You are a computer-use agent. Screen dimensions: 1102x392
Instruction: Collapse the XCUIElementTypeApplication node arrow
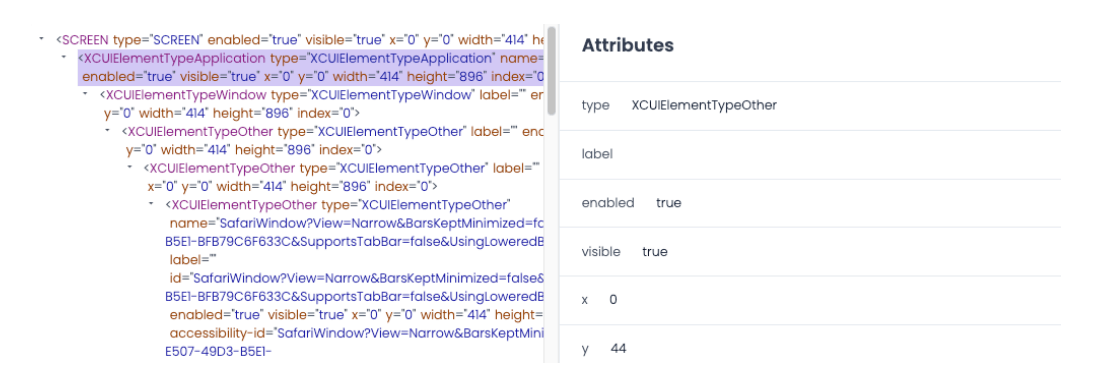pos(63,57)
